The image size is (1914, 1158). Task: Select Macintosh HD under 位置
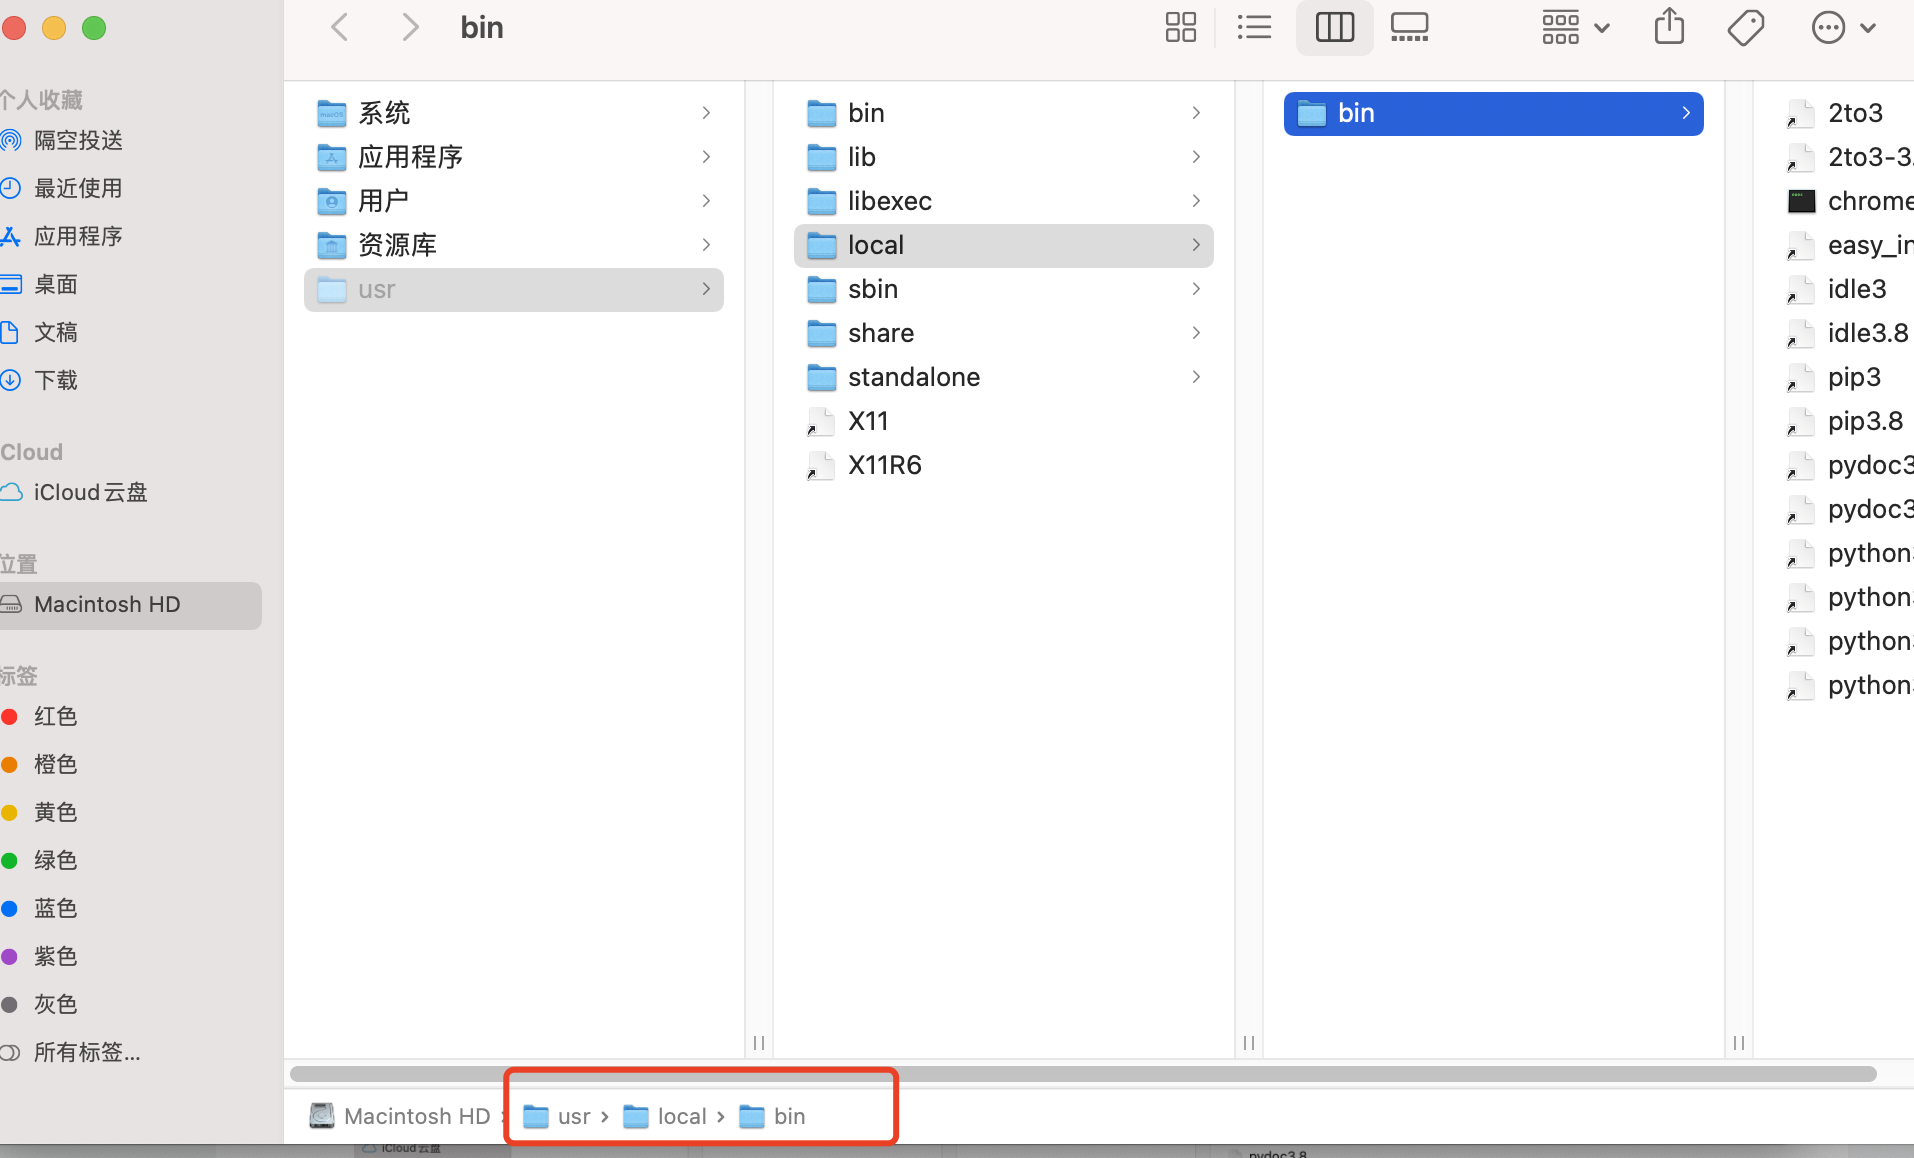point(107,604)
